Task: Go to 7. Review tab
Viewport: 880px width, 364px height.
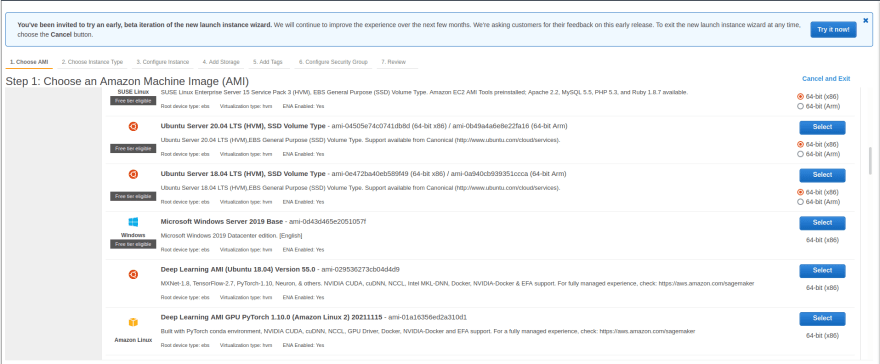Action: 393,62
